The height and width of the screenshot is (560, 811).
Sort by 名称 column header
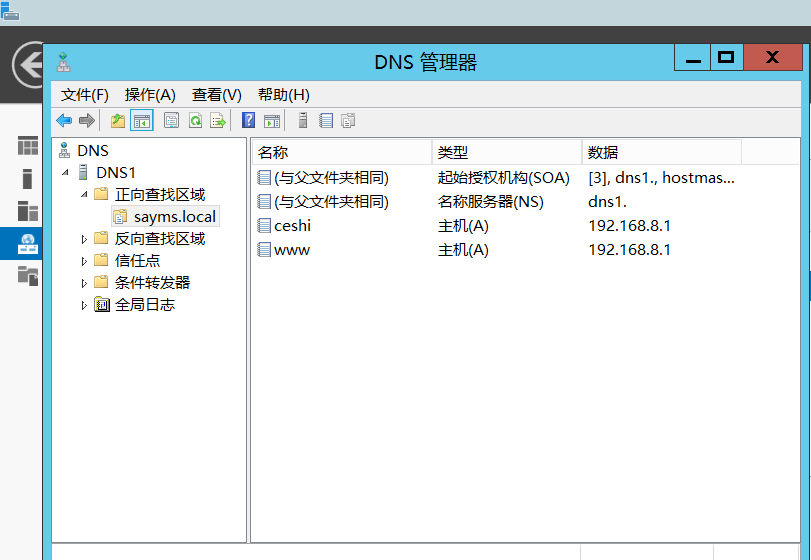point(342,153)
